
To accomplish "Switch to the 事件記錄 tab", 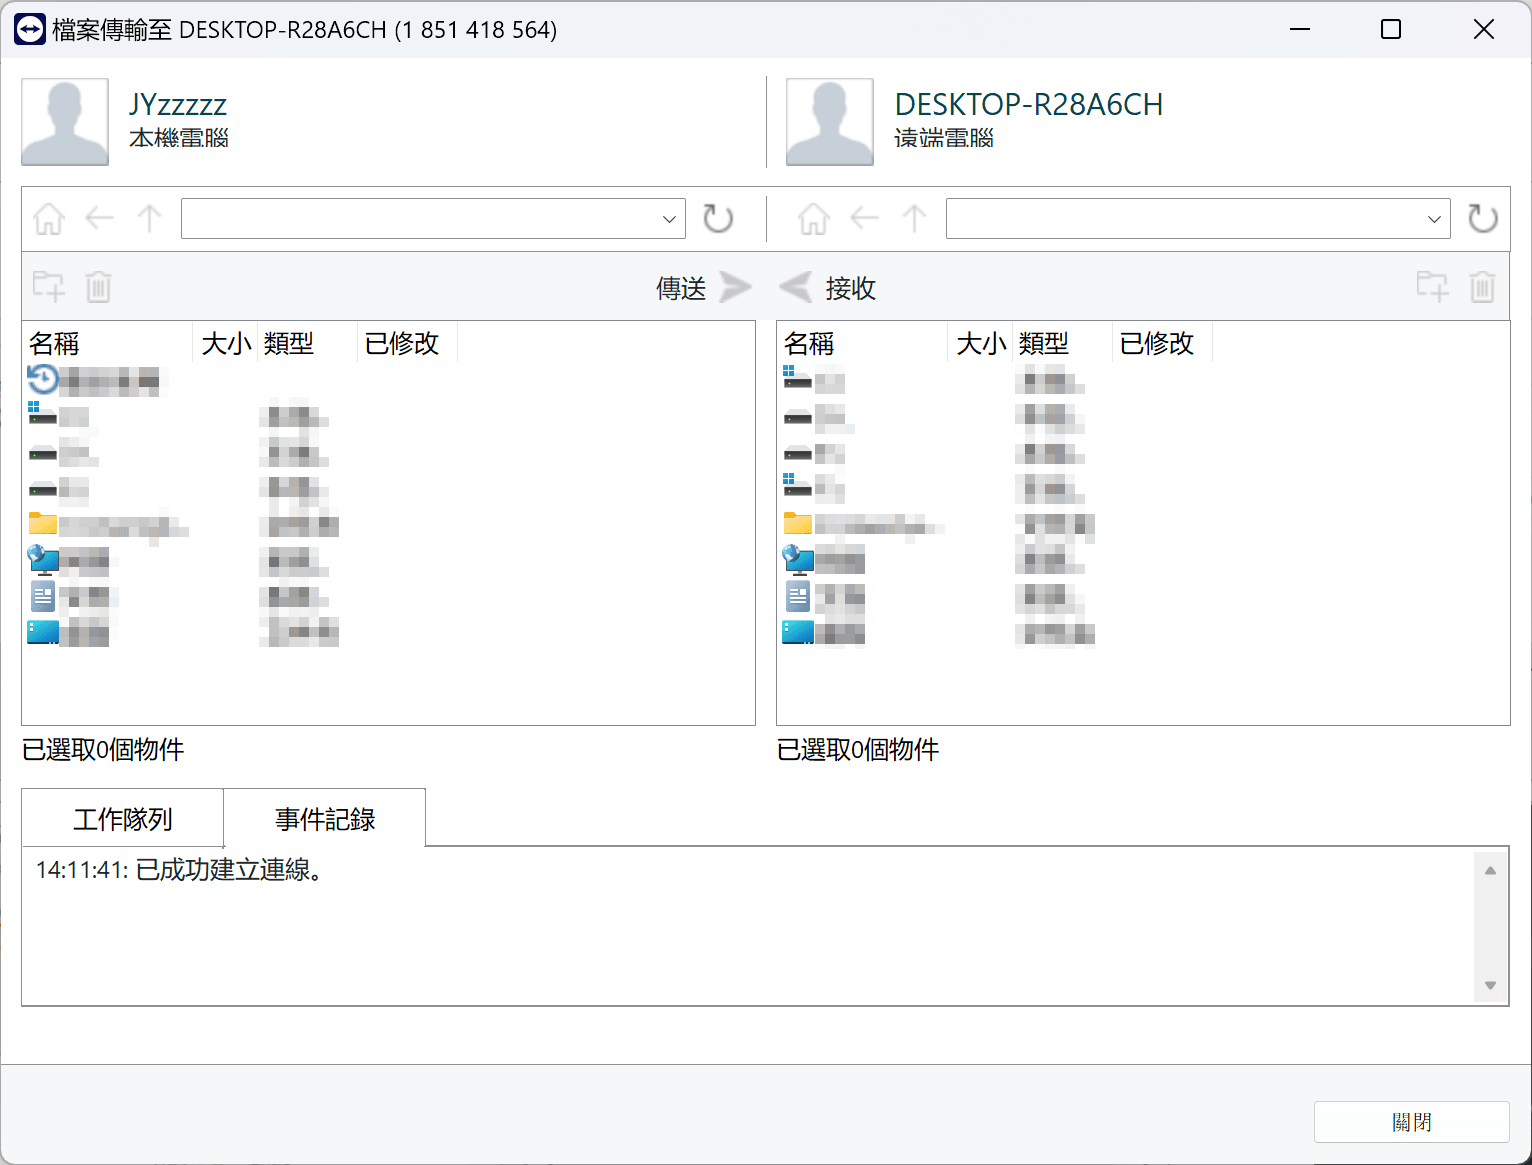I will tap(325, 819).
